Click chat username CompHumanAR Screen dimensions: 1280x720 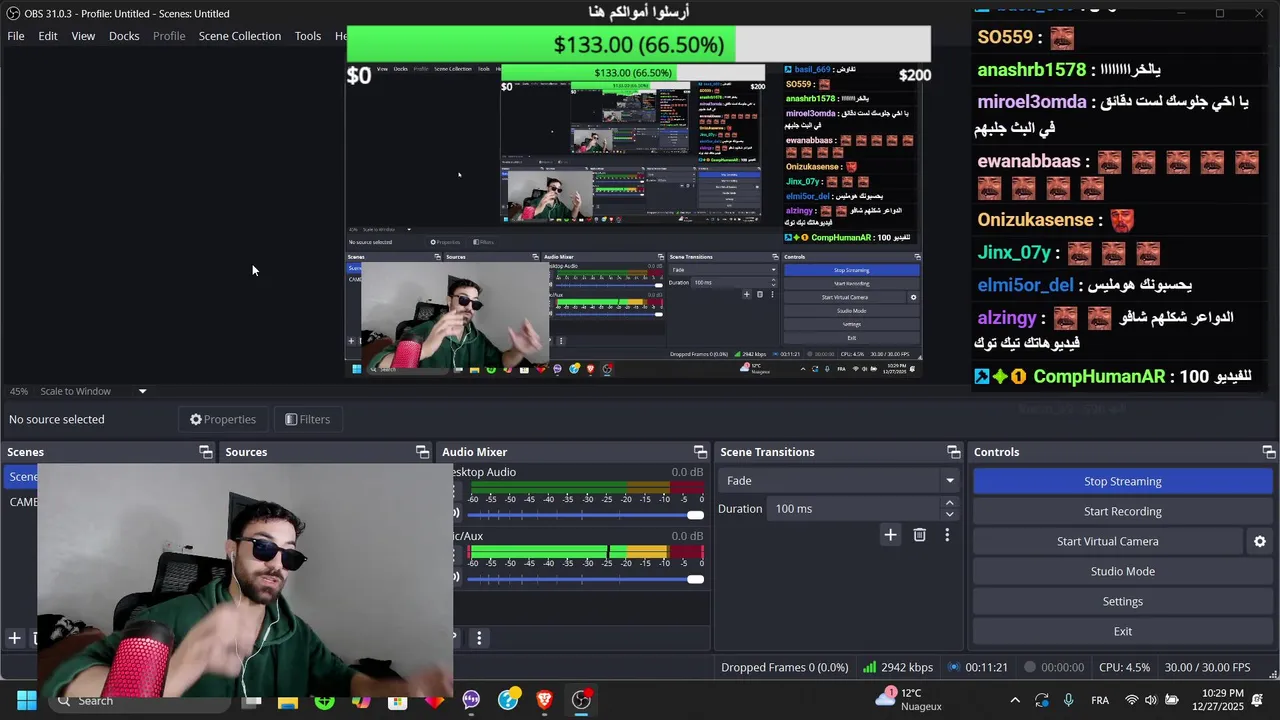click(x=1099, y=377)
